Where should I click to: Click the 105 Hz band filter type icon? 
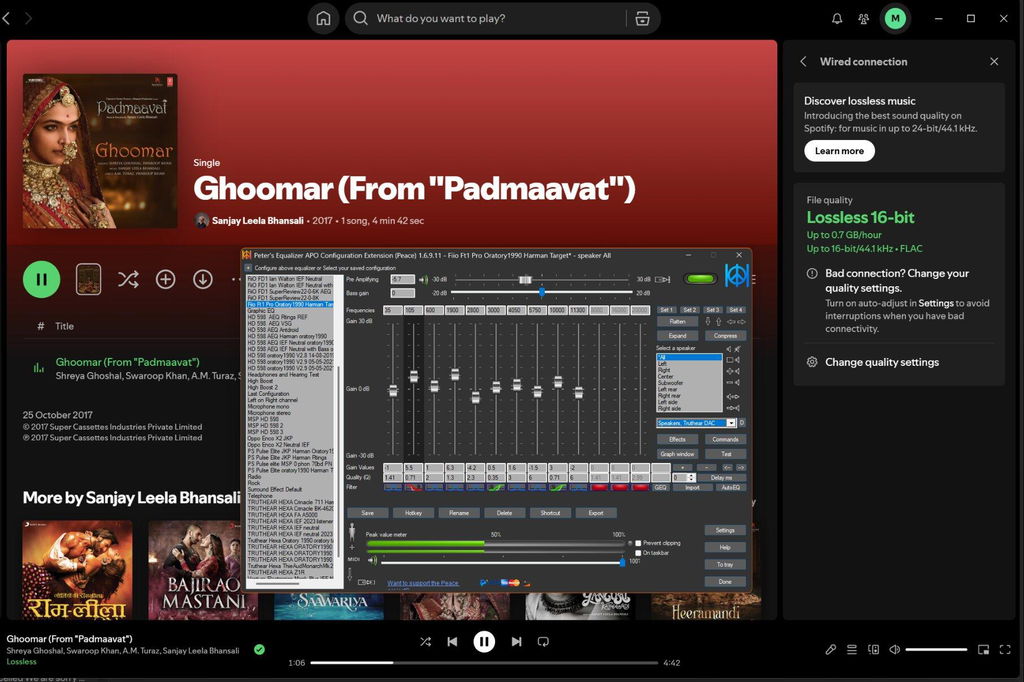[x=413, y=487]
